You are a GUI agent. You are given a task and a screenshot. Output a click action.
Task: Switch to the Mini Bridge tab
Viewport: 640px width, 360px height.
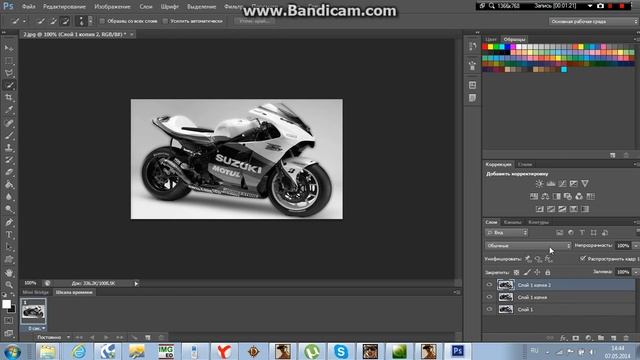[36, 292]
